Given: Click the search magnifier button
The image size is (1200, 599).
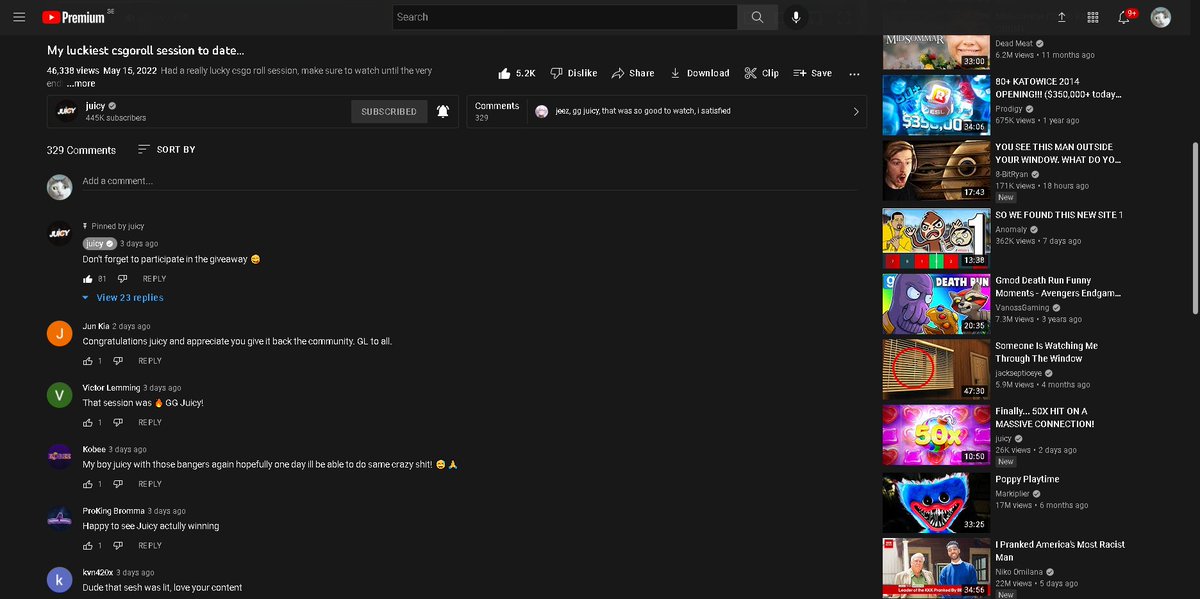Looking at the screenshot, I should (x=757, y=17).
